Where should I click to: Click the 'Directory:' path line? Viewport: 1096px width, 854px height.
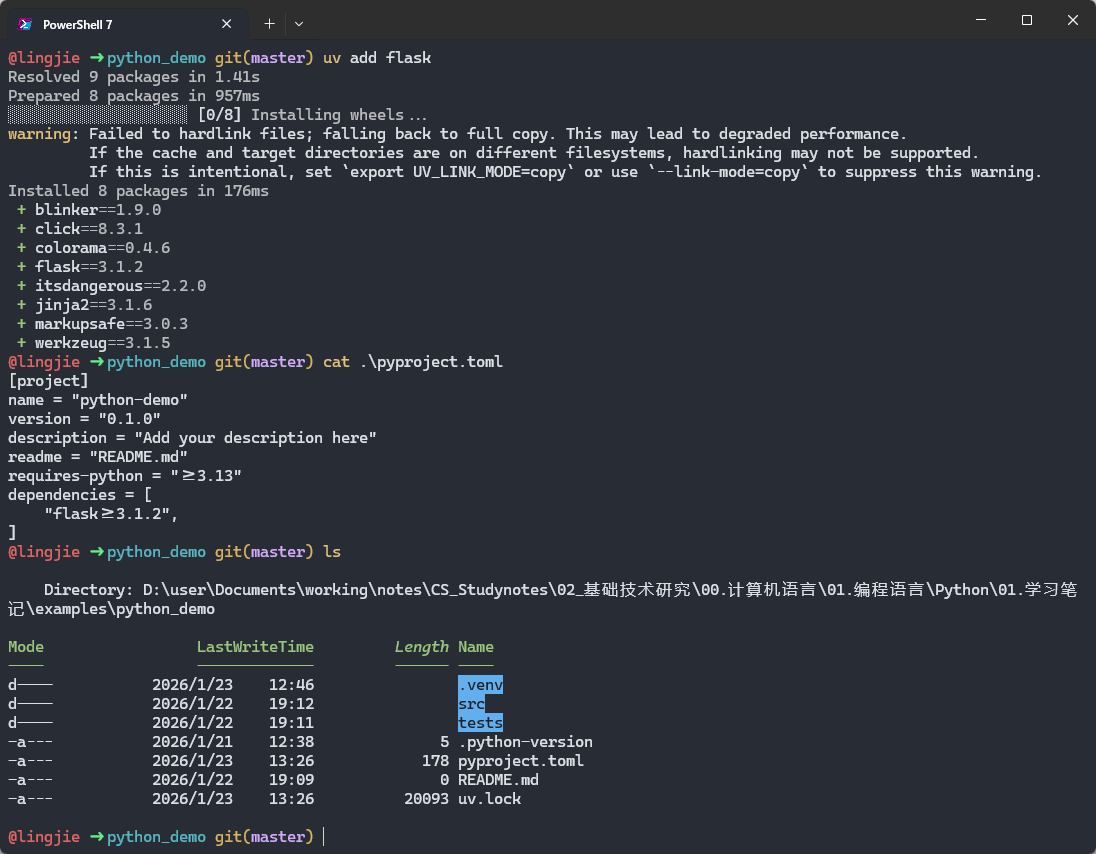click(x=542, y=599)
